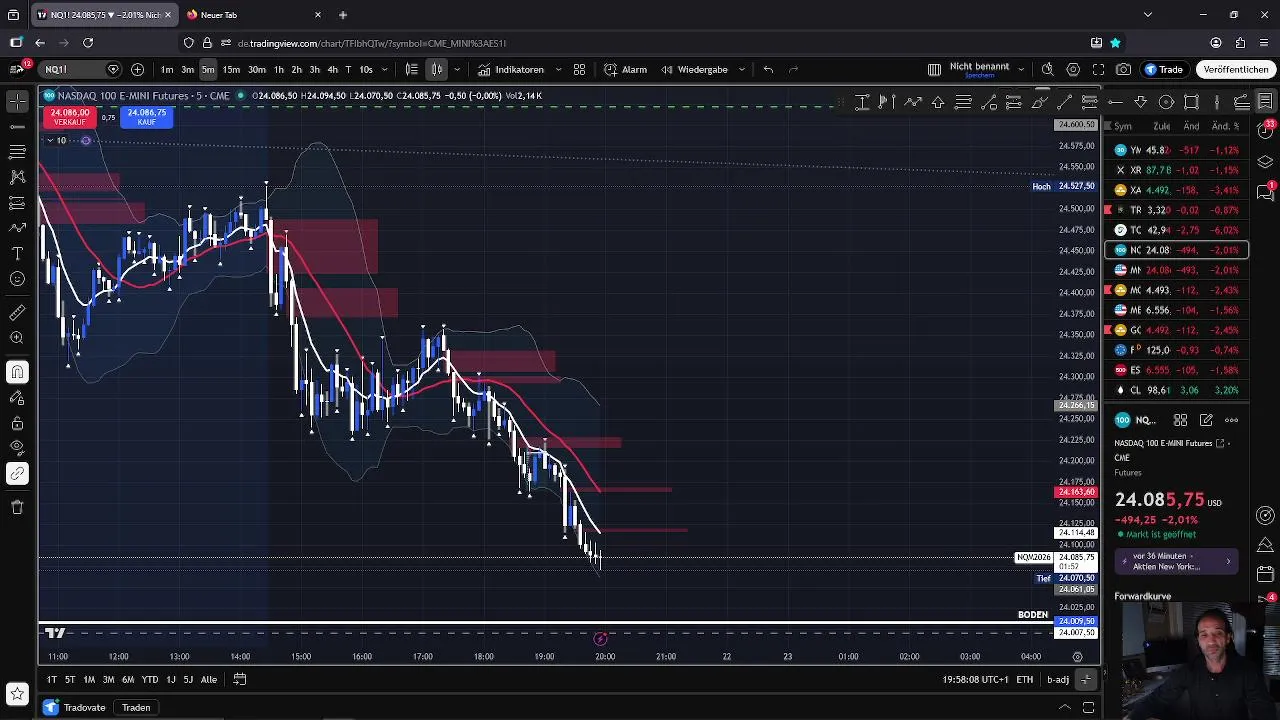Enter fullscreen mode
1280x720 pixels.
pyautogui.click(x=1098, y=69)
